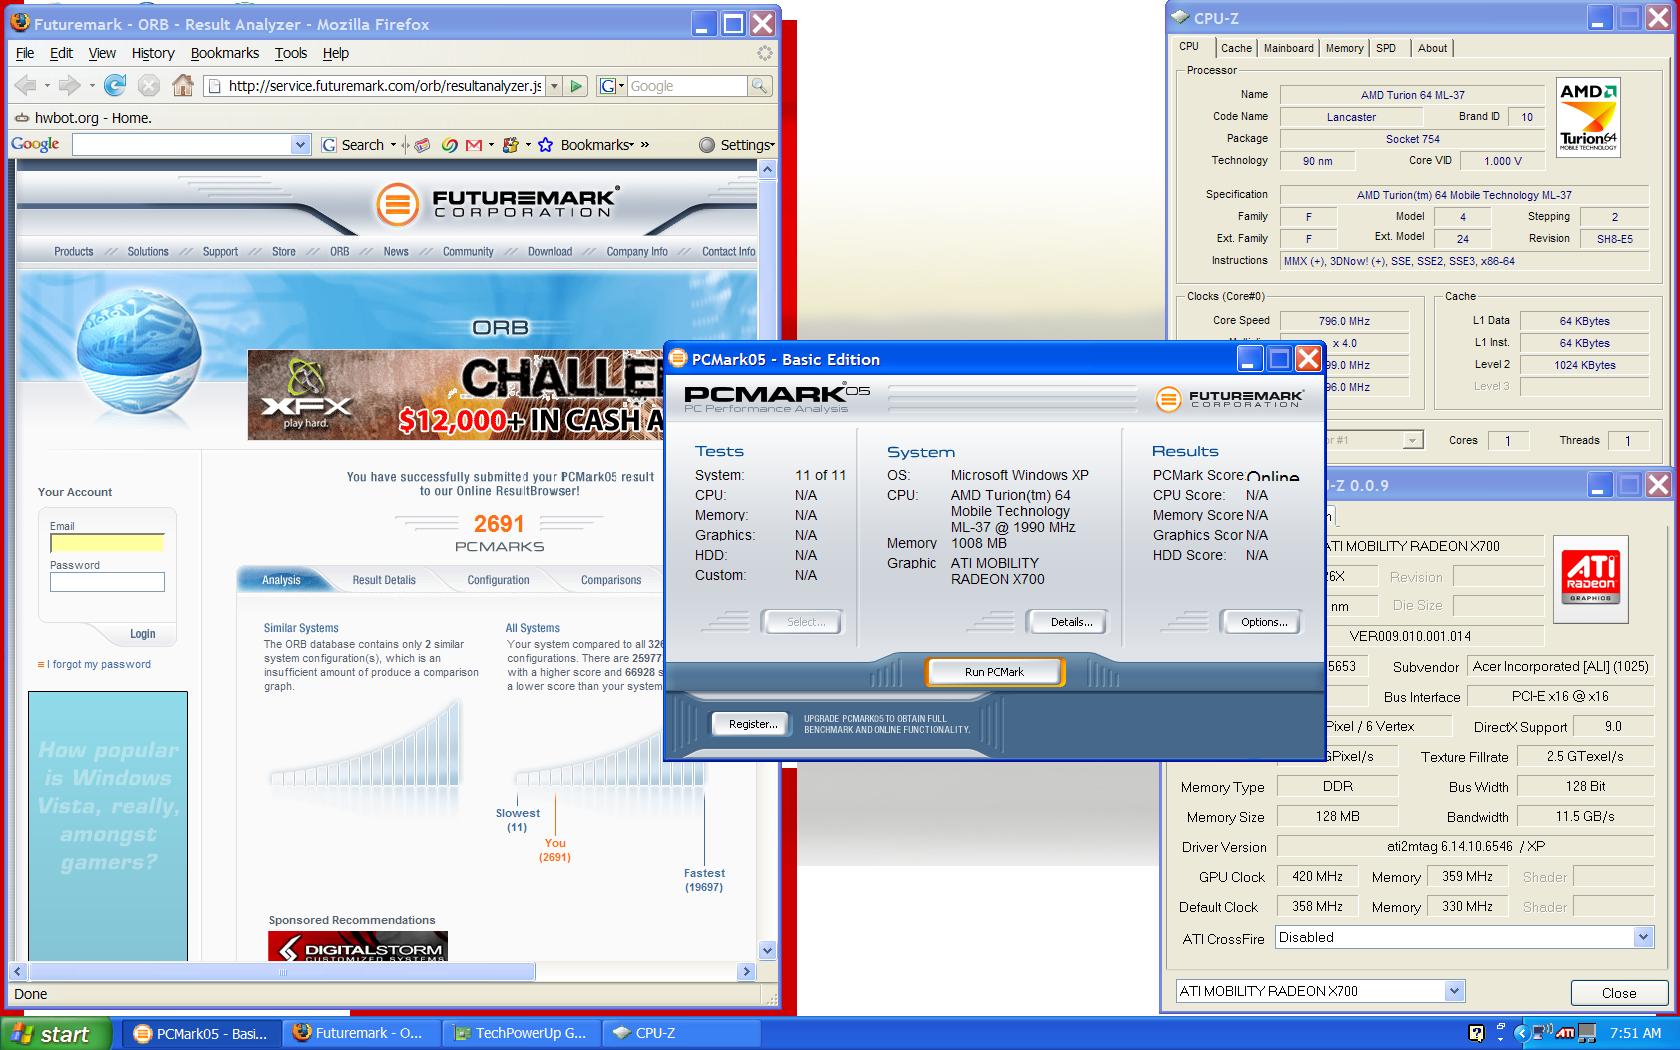Open the ORB navigation link

340,252
